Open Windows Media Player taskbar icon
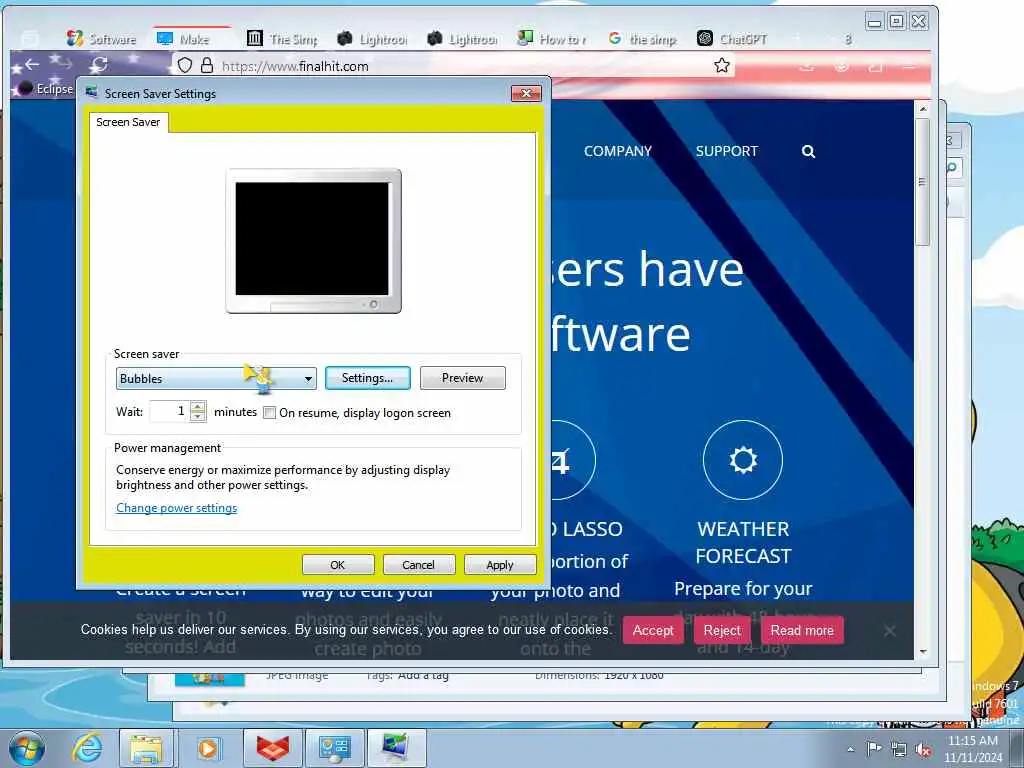 [x=208, y=748]
